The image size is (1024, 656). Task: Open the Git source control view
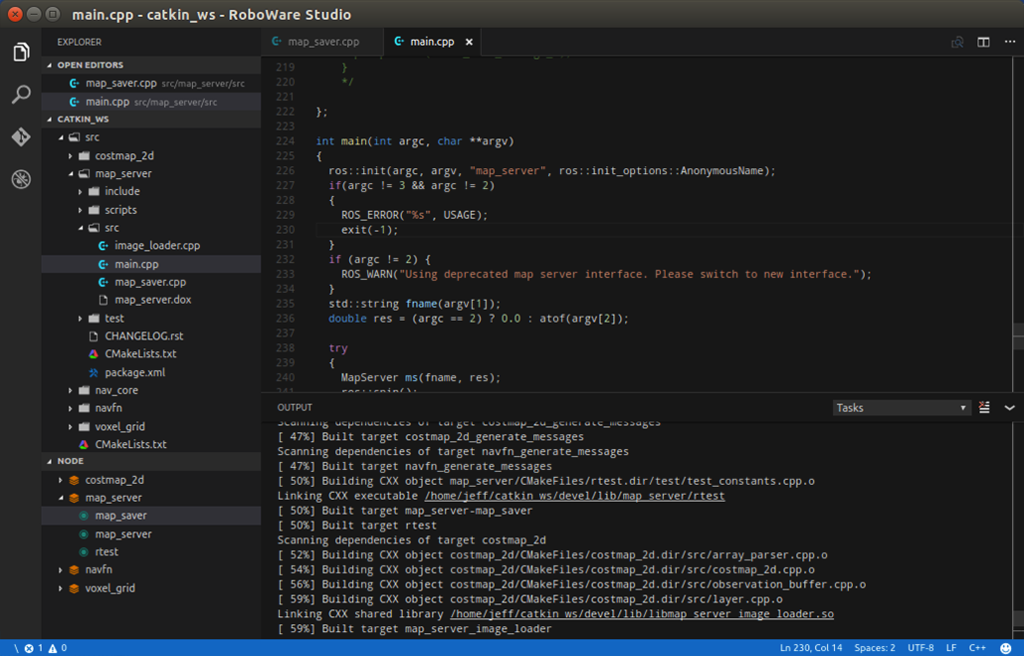click(x=21, y=137)
